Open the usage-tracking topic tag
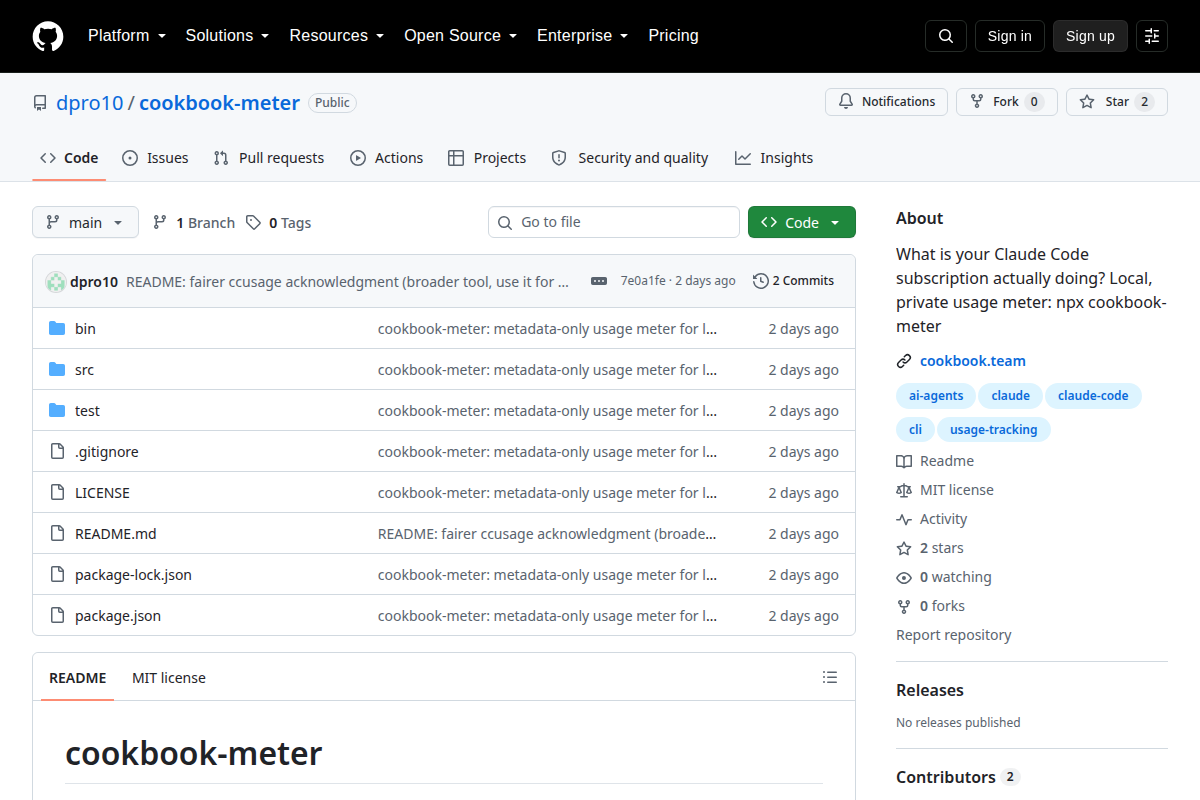The image size is (1200, 800). pos(994,430)
